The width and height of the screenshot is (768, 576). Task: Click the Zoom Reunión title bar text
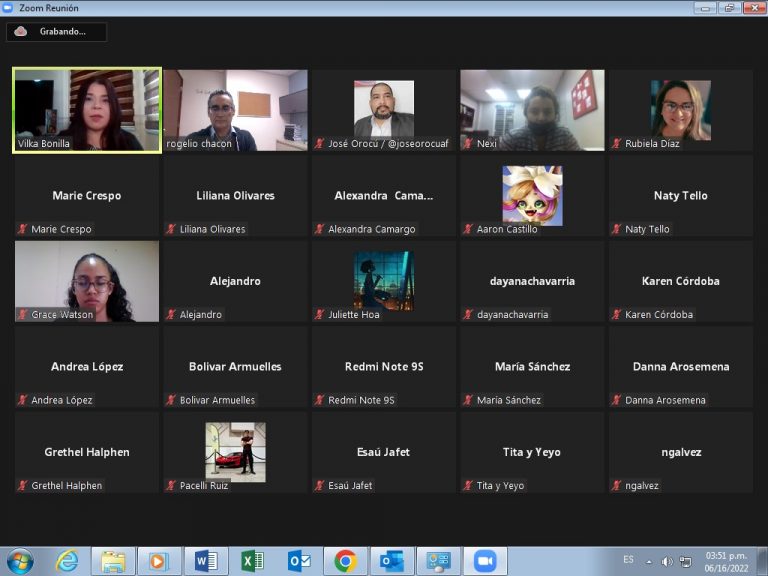[49, 8]
